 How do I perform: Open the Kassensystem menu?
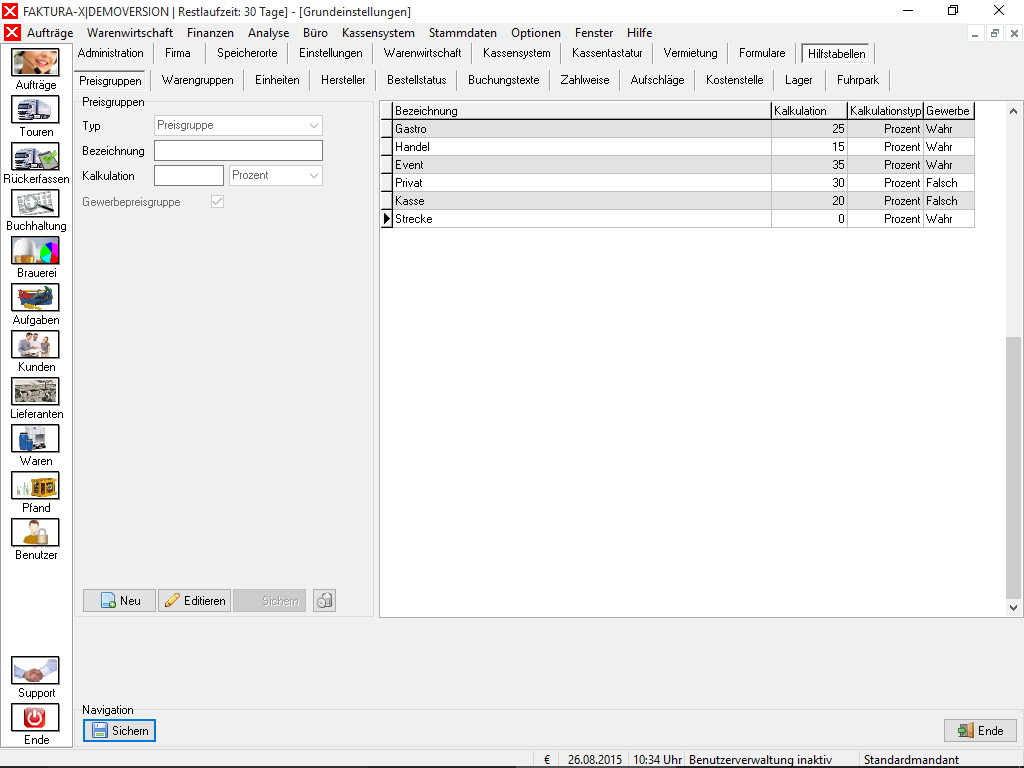(x=378, y=33)
